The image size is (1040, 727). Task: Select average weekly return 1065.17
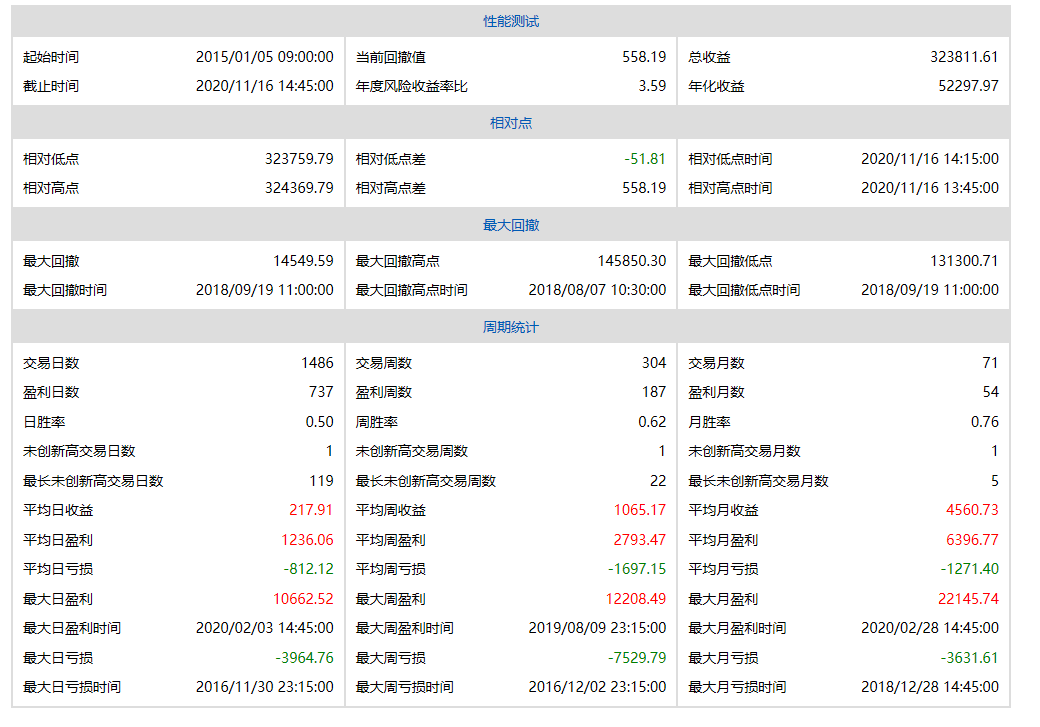(x=639, y=511)
